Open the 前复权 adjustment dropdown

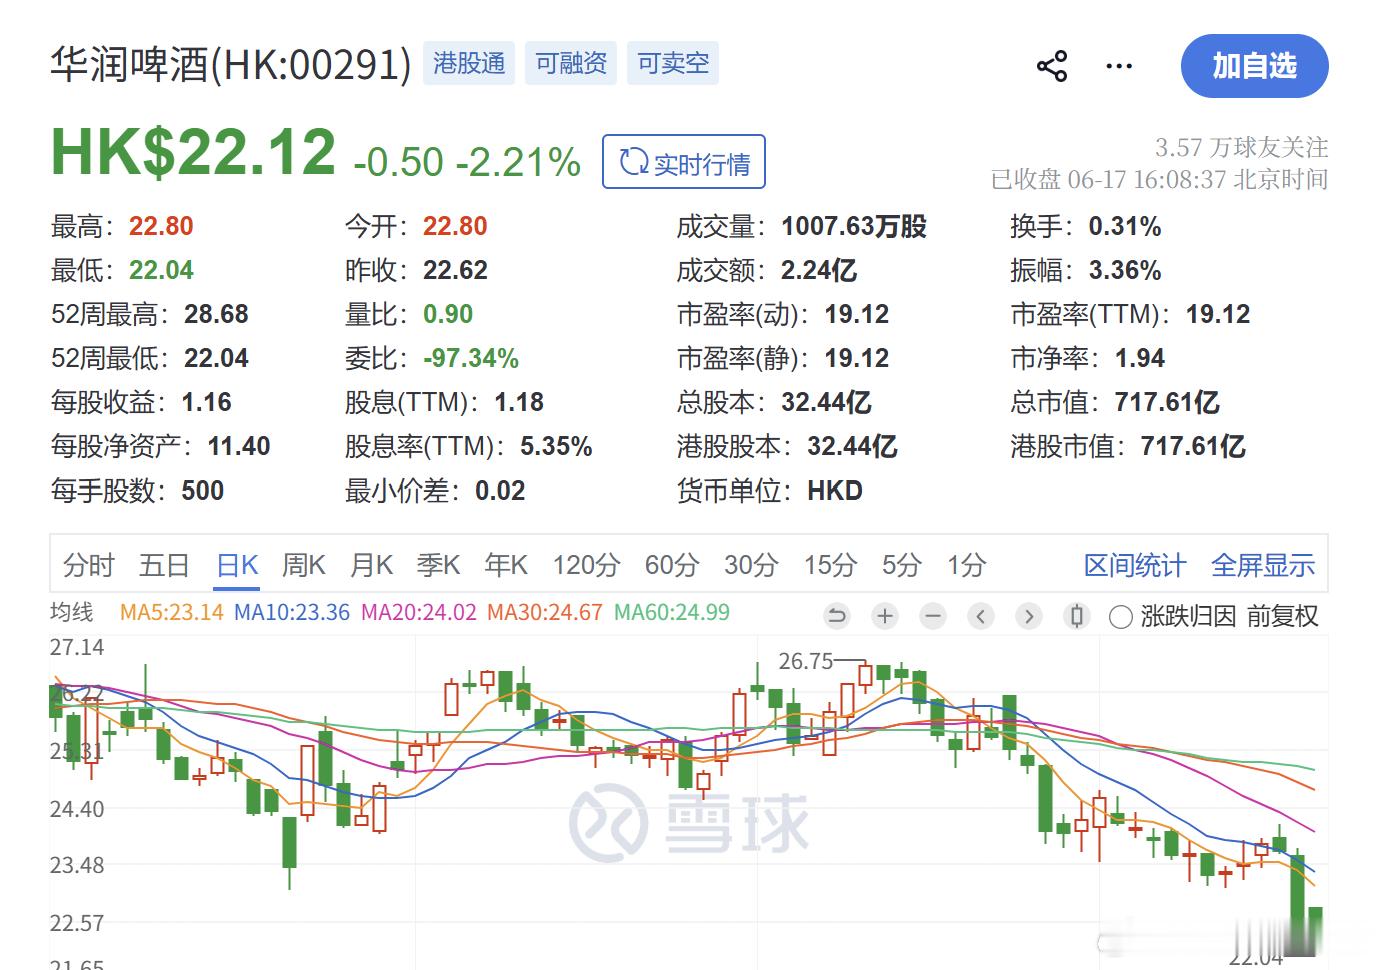pos(1282,616)
